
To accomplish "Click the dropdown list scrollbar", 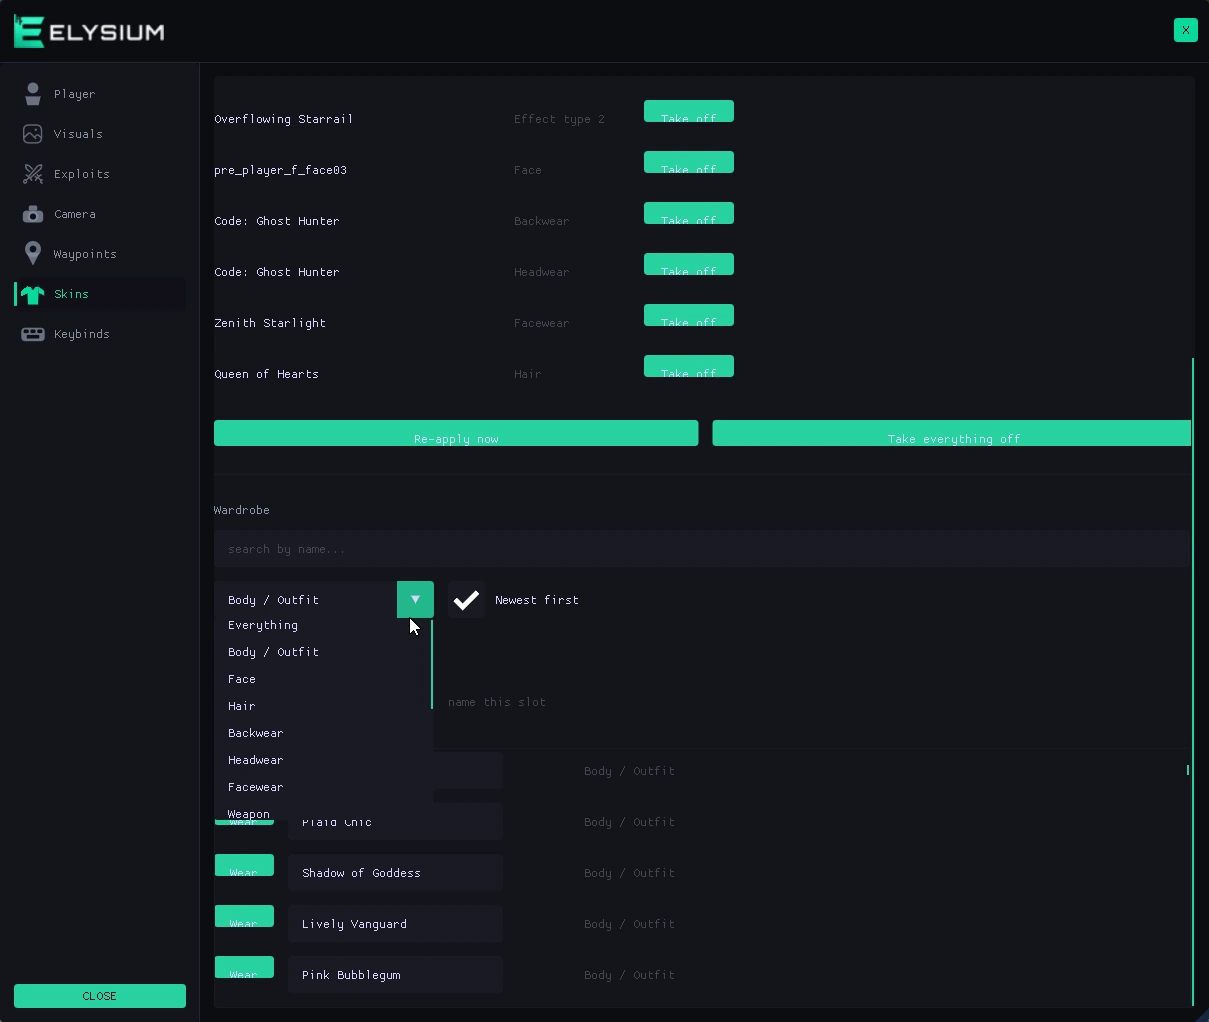I will 432,665.
